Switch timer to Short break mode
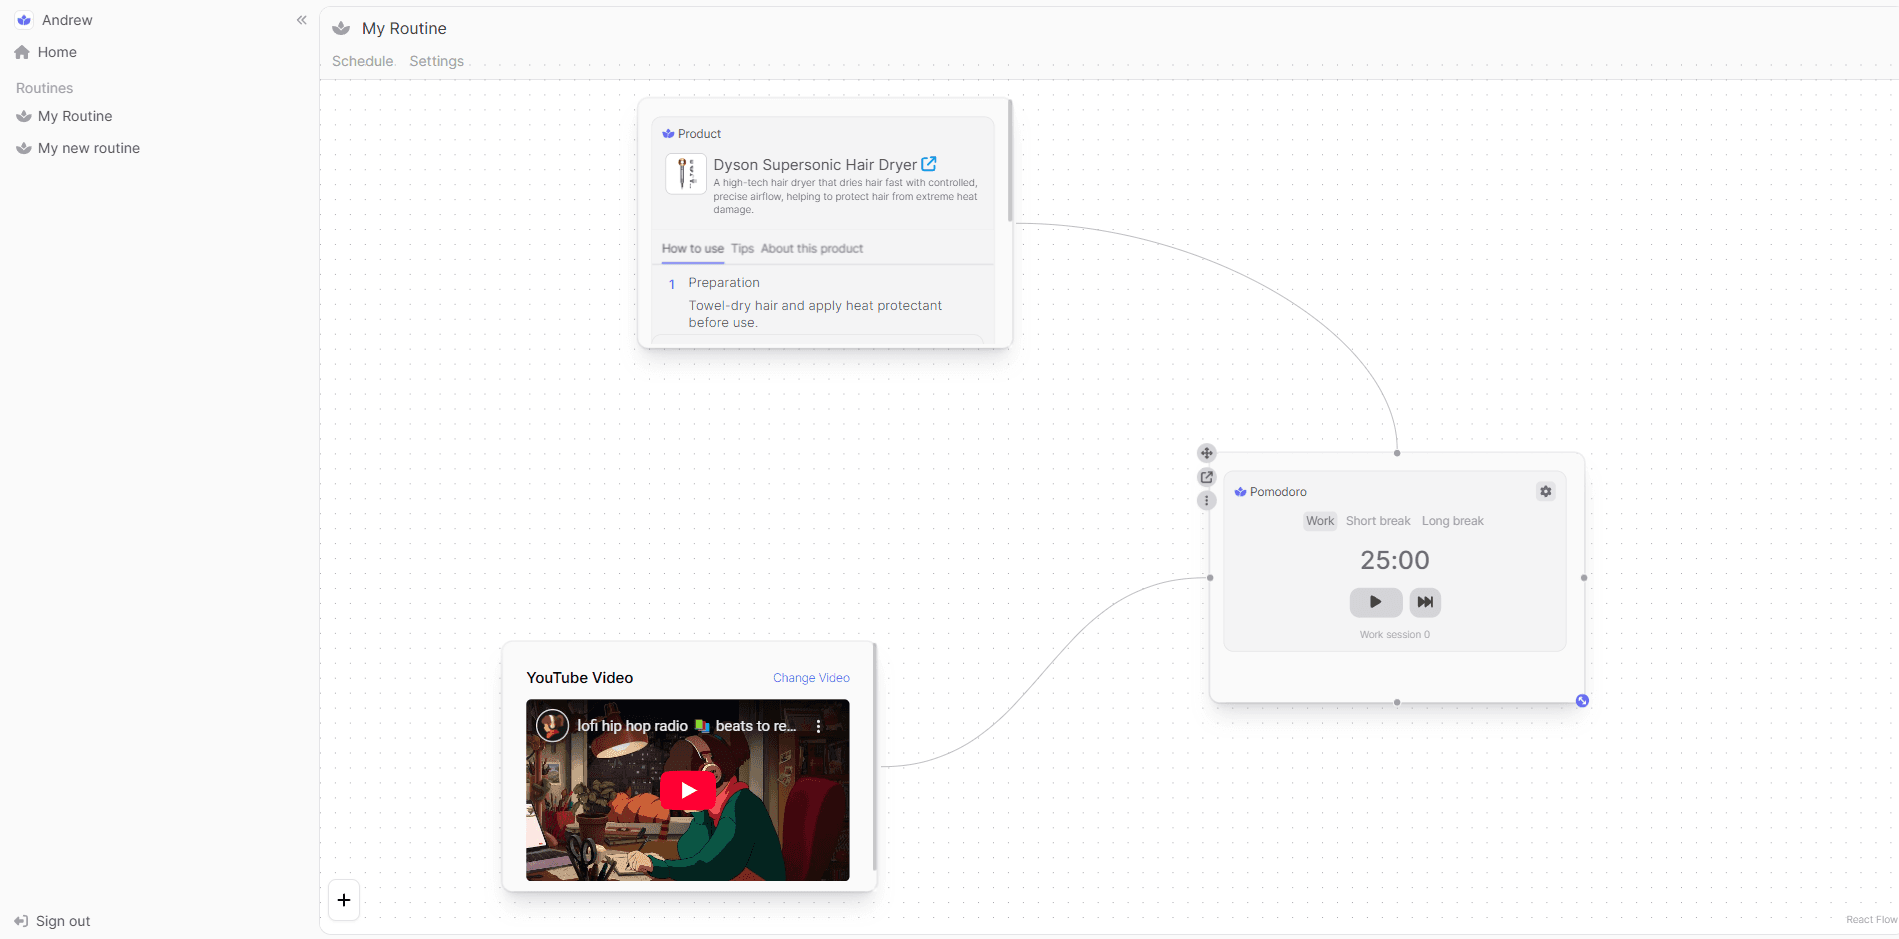1899x939 pixels. click(1377, 521)
